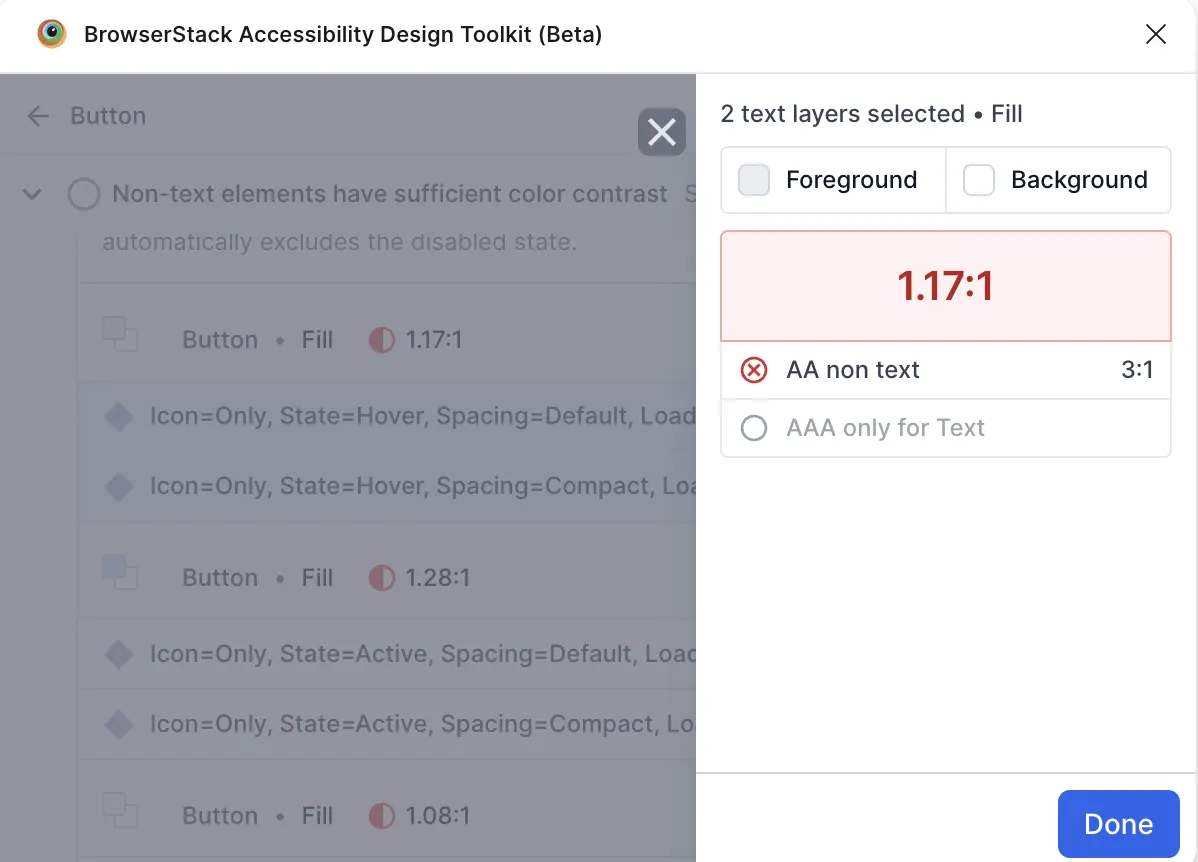
Task: Click the diamond icon of the Hover Default variant
Action: tap(119, 416)
